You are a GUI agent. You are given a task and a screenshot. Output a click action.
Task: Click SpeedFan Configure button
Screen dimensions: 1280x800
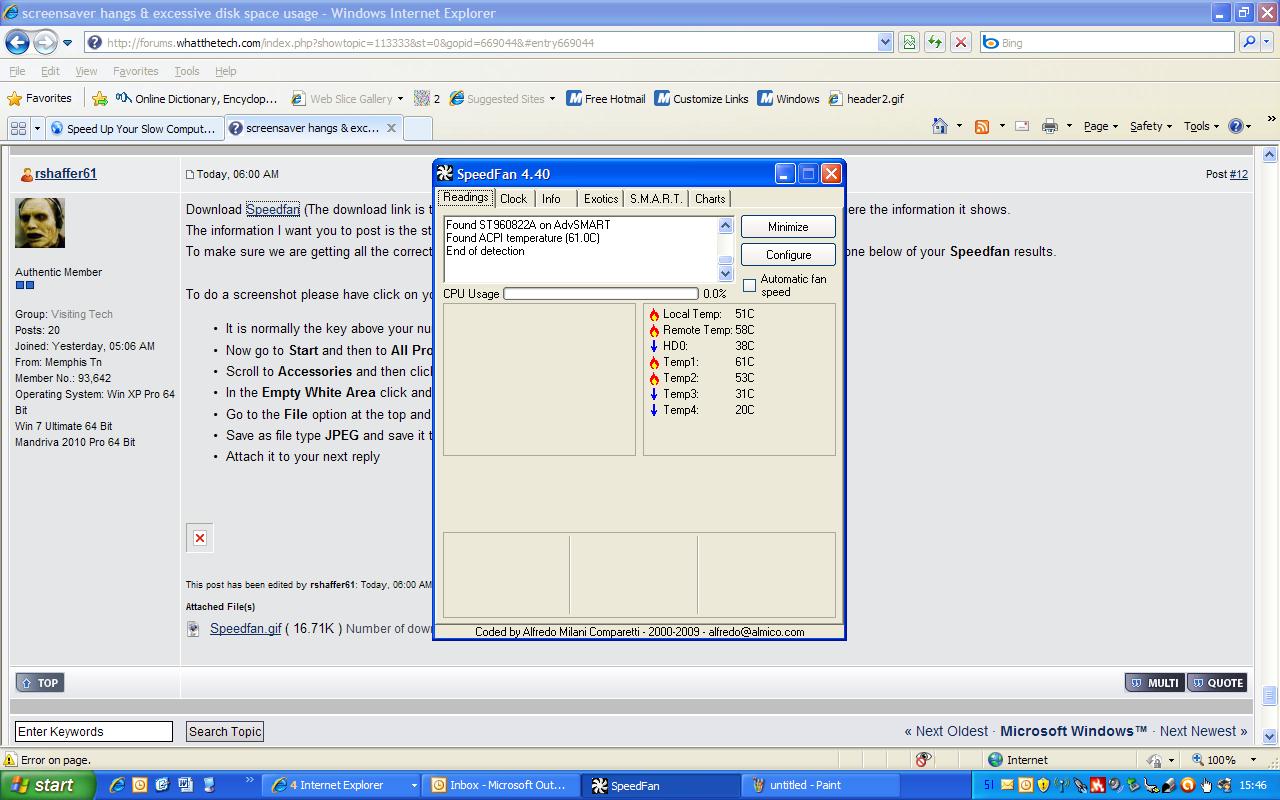pos(788,255)
